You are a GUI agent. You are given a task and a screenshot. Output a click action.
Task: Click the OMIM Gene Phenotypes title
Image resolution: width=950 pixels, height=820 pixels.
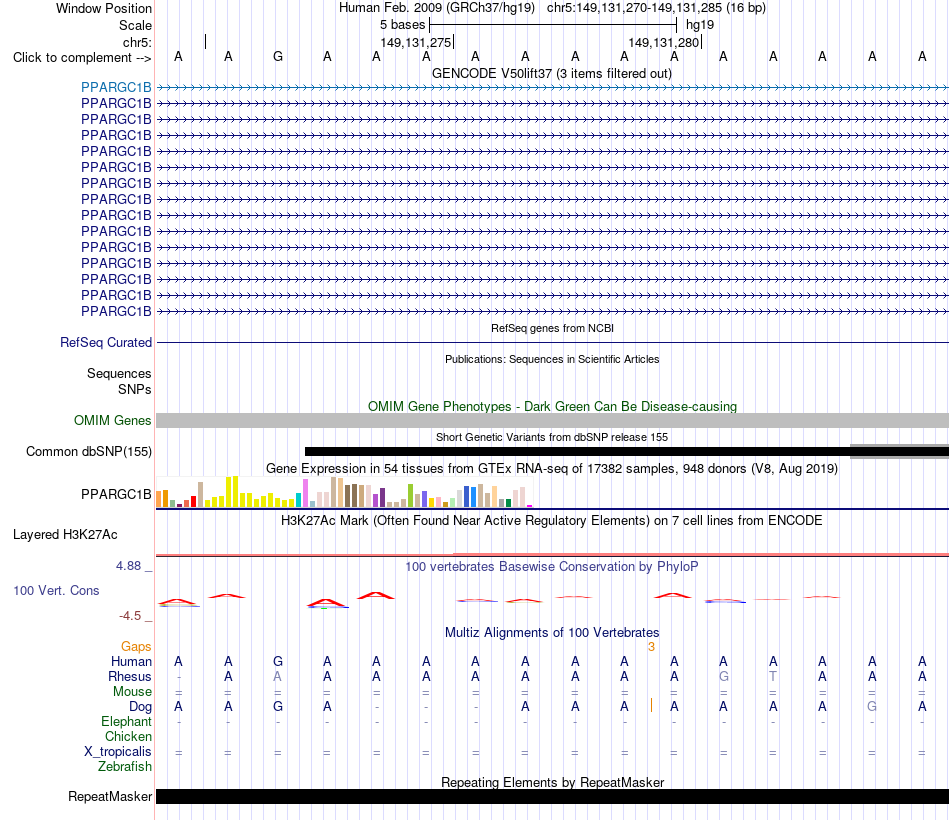[x=552, y=406]
